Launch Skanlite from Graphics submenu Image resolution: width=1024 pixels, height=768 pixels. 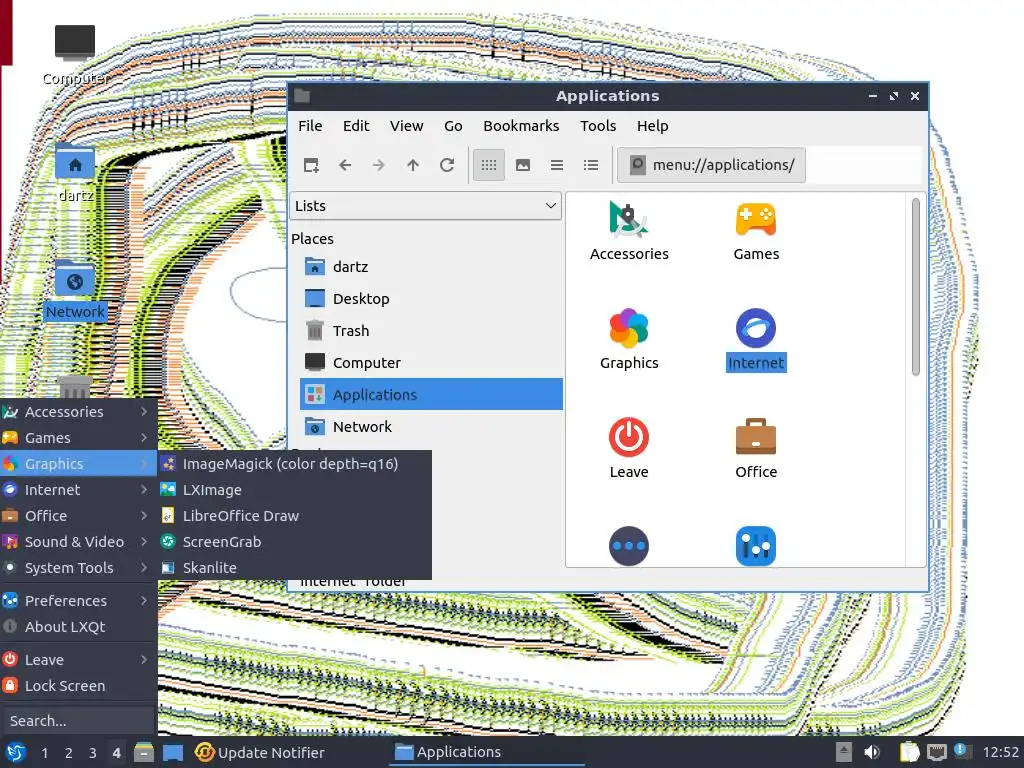click(295, 568)
